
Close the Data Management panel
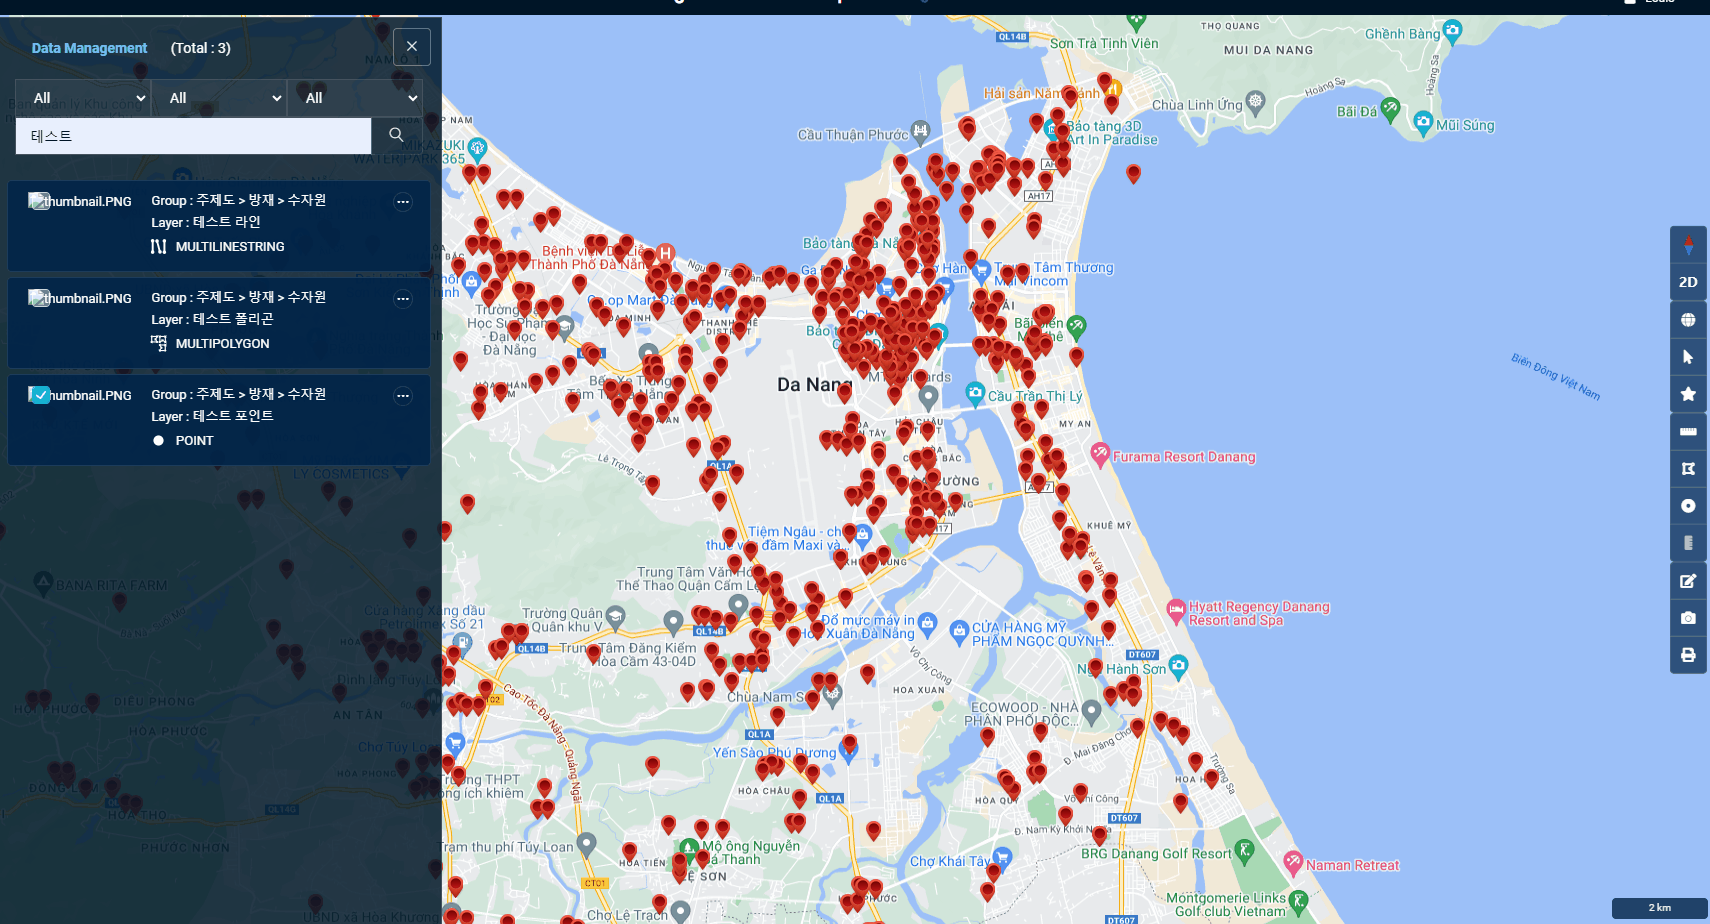pyautogui.click(x=412, y=47)
